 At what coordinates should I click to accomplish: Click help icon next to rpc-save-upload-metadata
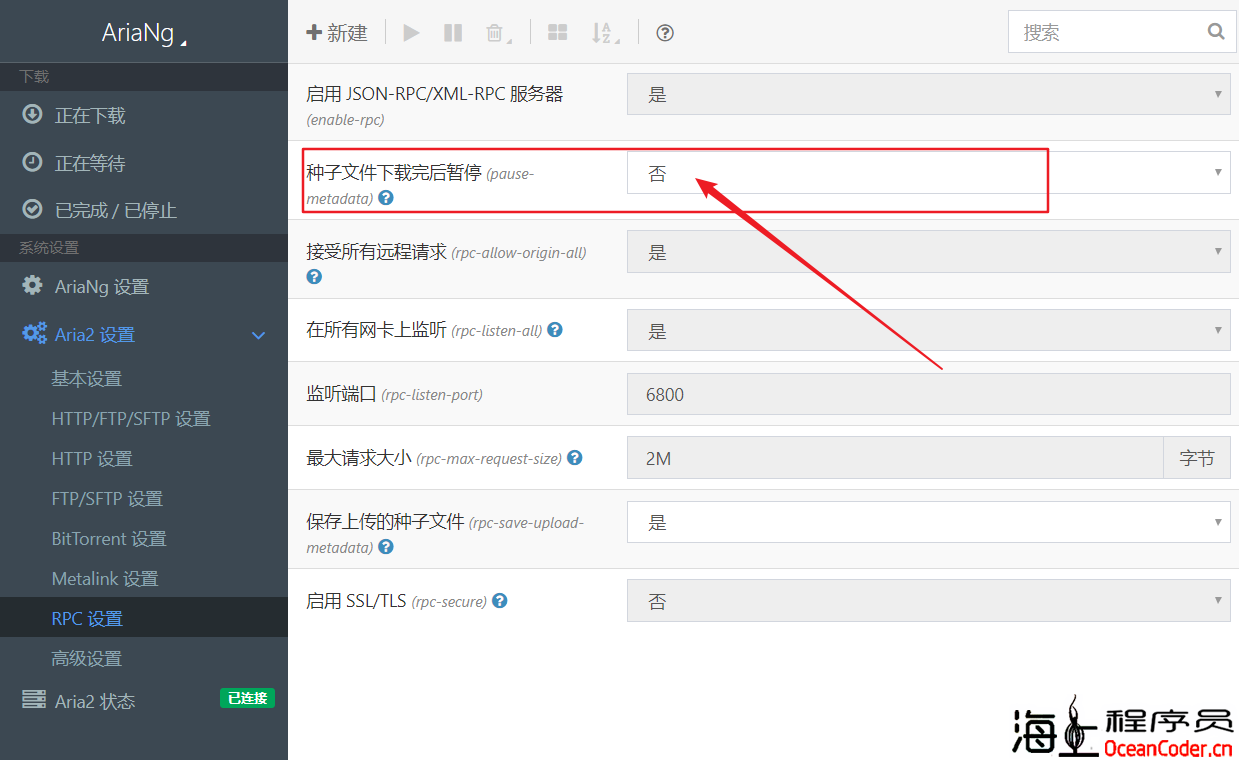point(386,547)
